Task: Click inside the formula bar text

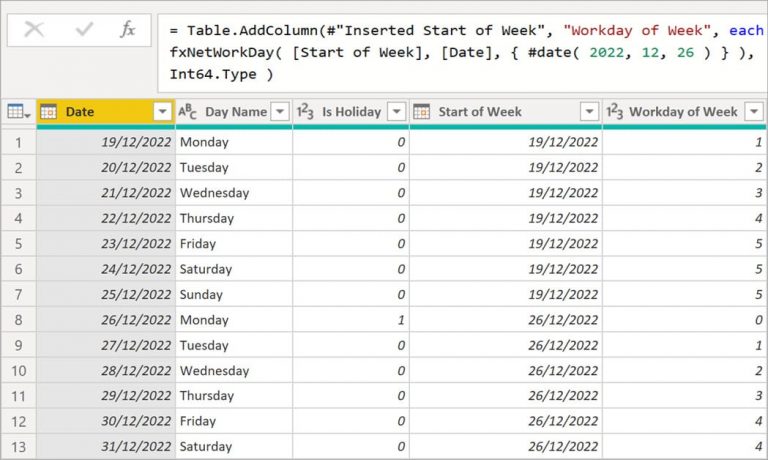Action: click(463, 52)
